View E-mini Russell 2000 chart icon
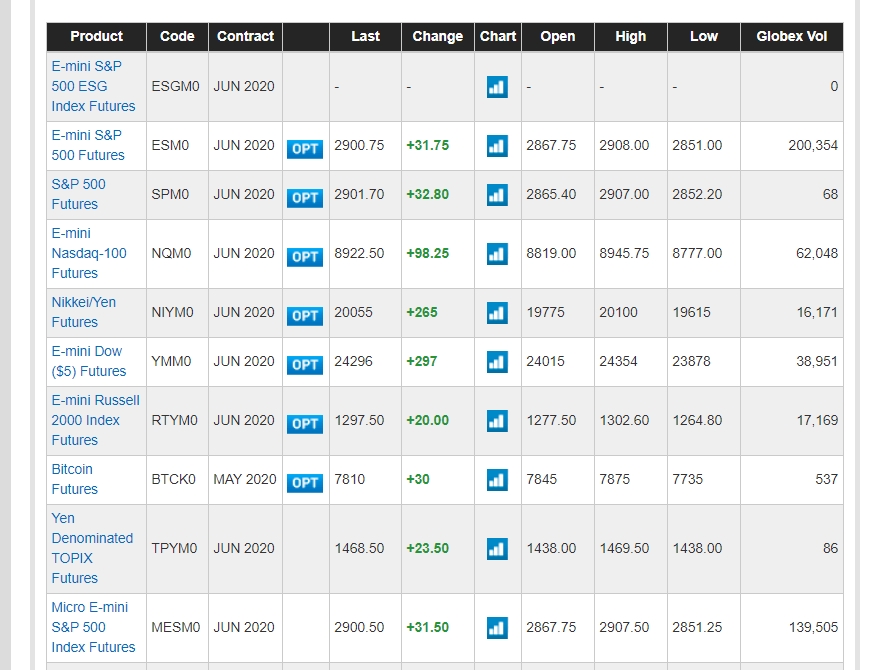 pos(497,421)
